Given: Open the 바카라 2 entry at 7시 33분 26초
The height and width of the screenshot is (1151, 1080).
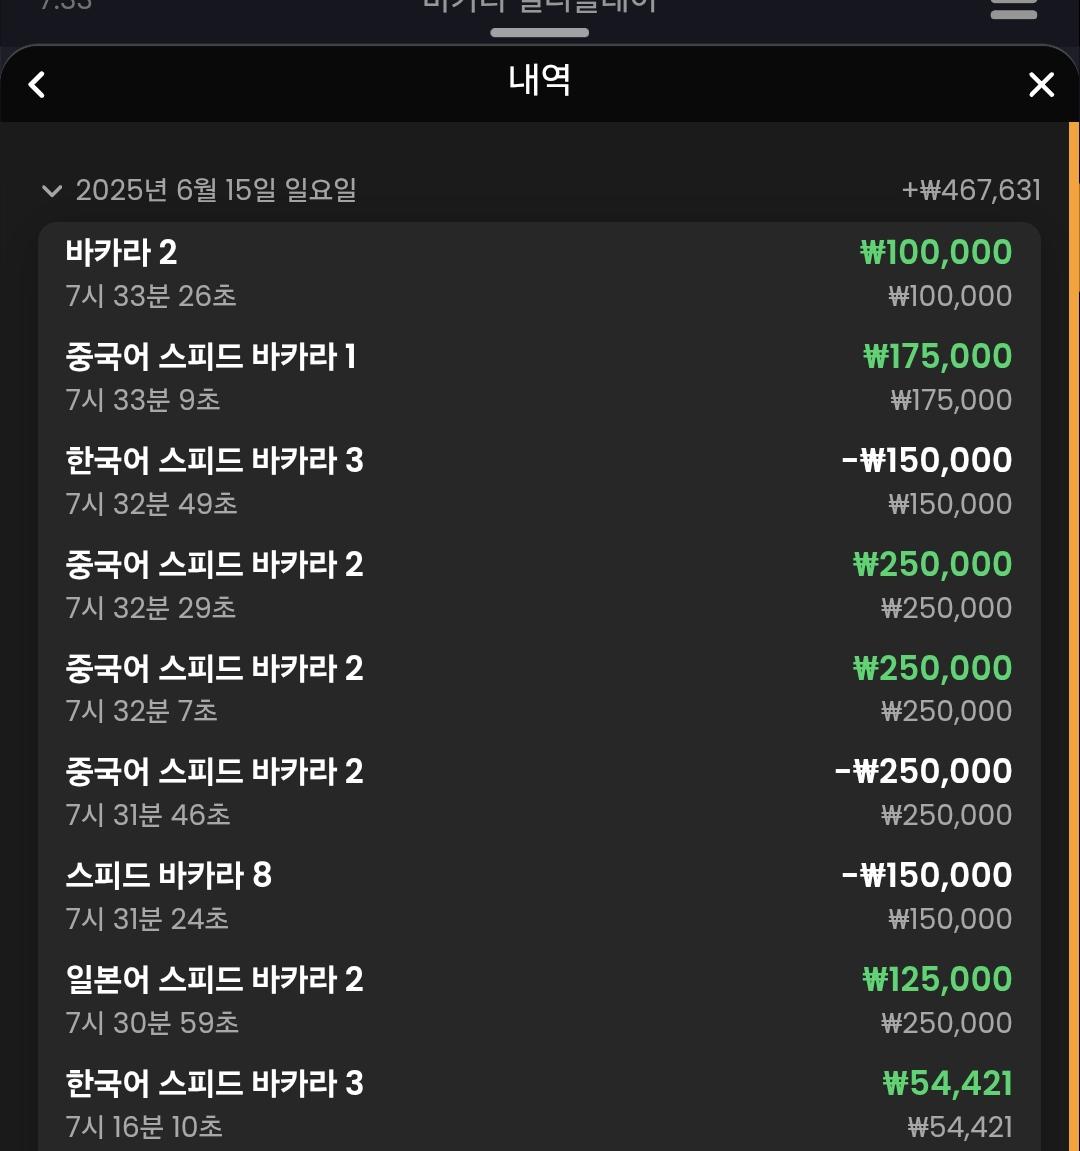Looking at the screenshot, I should tap(540, 274).
